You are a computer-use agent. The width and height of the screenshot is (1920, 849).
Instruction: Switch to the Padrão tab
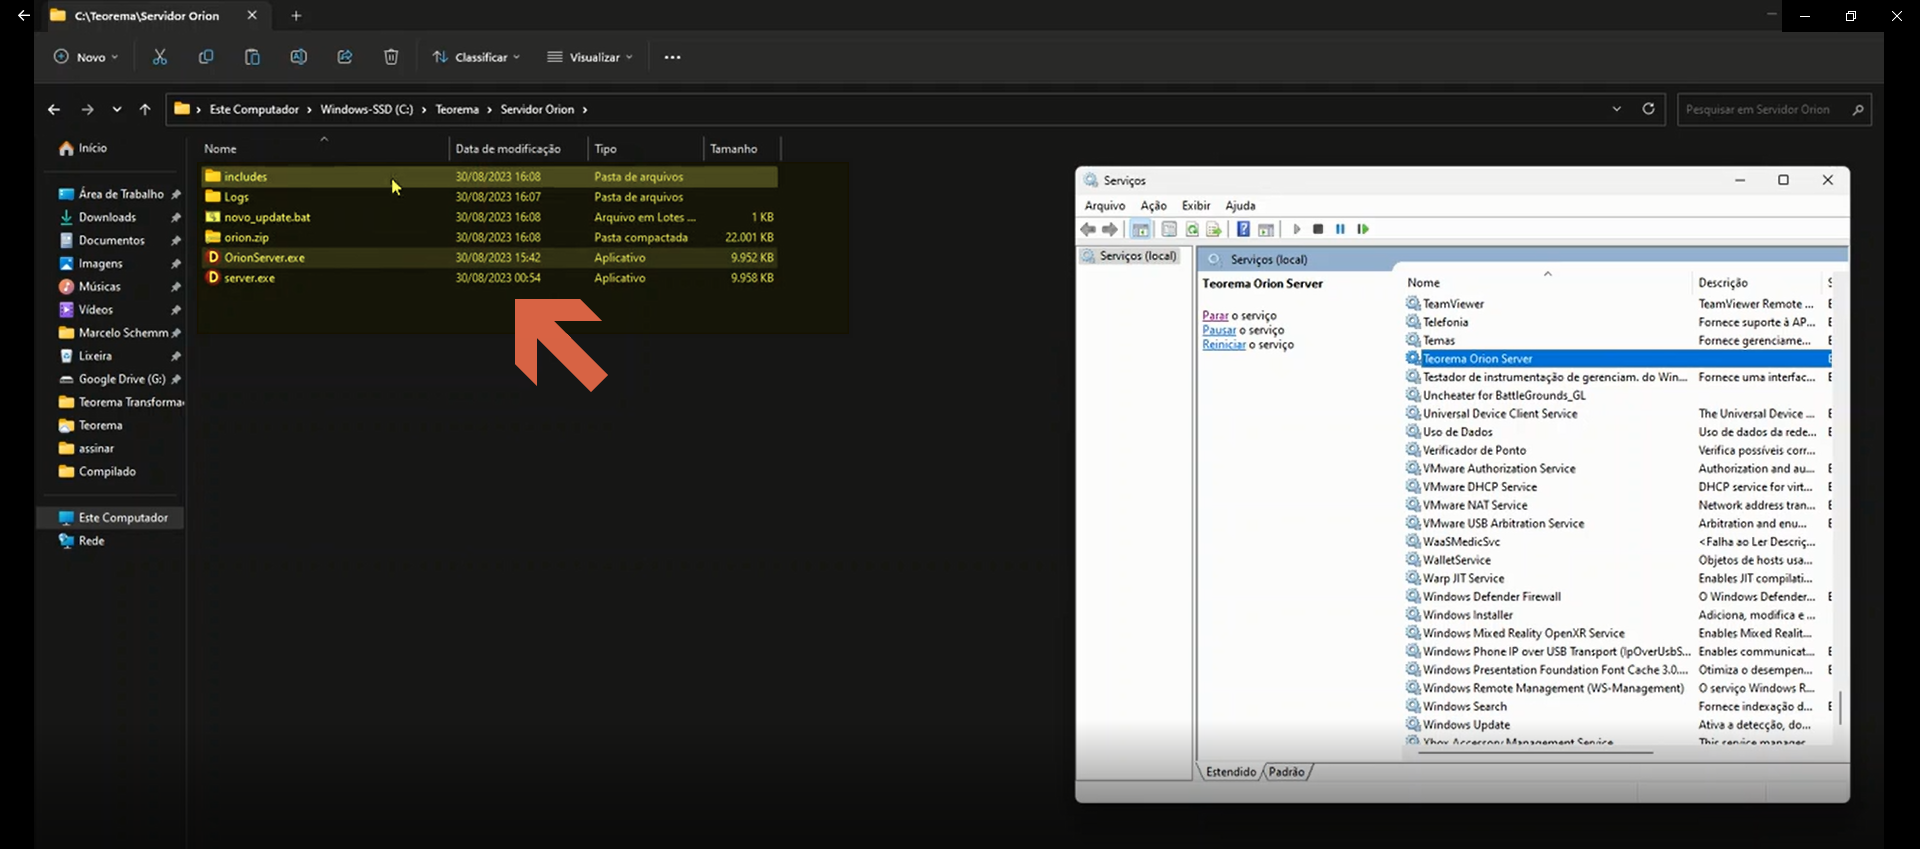pos(1286,772)
